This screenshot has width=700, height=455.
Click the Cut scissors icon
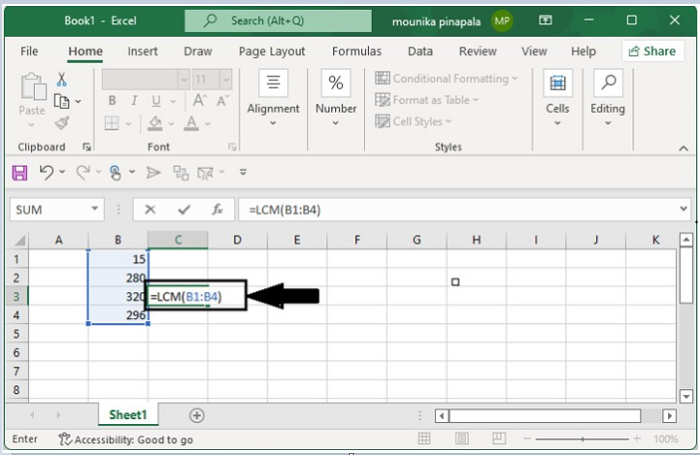click(62, 79)
